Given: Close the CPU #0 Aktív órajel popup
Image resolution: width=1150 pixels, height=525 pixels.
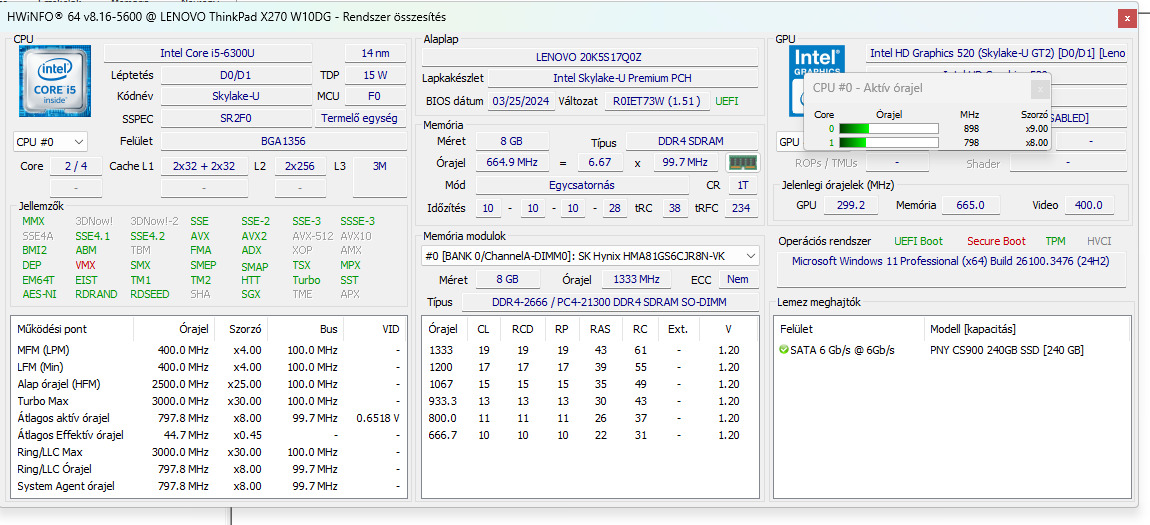Looking at the screenshot, I should [1039, 88].
